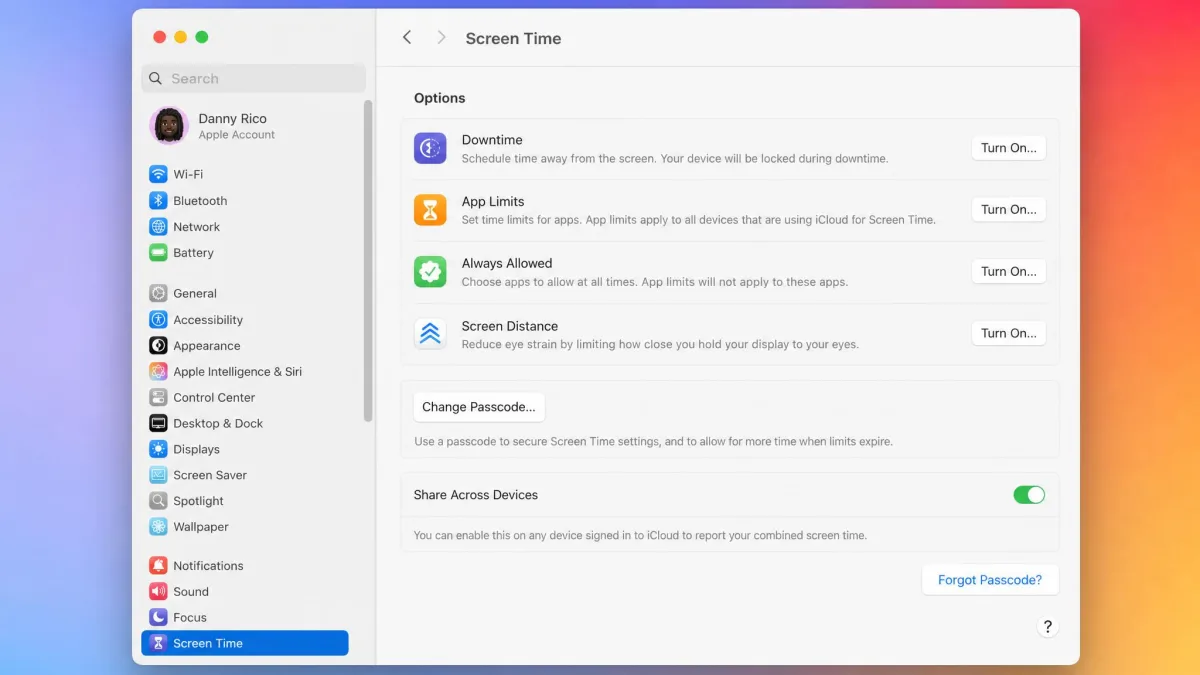Click the yellow minimize window button

click(180, 37)
